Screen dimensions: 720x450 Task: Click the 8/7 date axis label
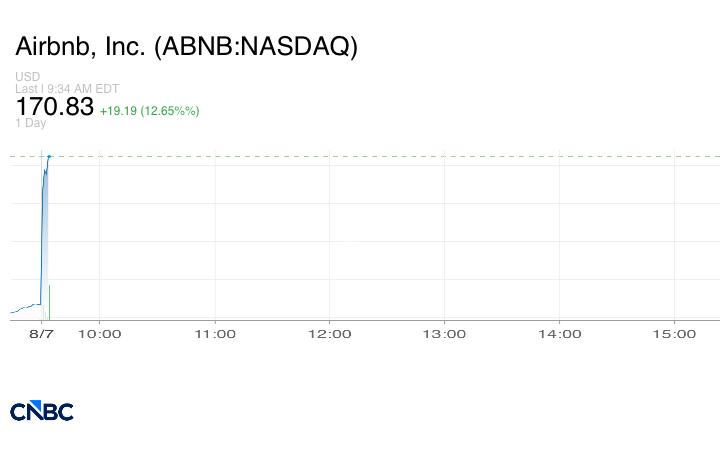tap(41, 334)
